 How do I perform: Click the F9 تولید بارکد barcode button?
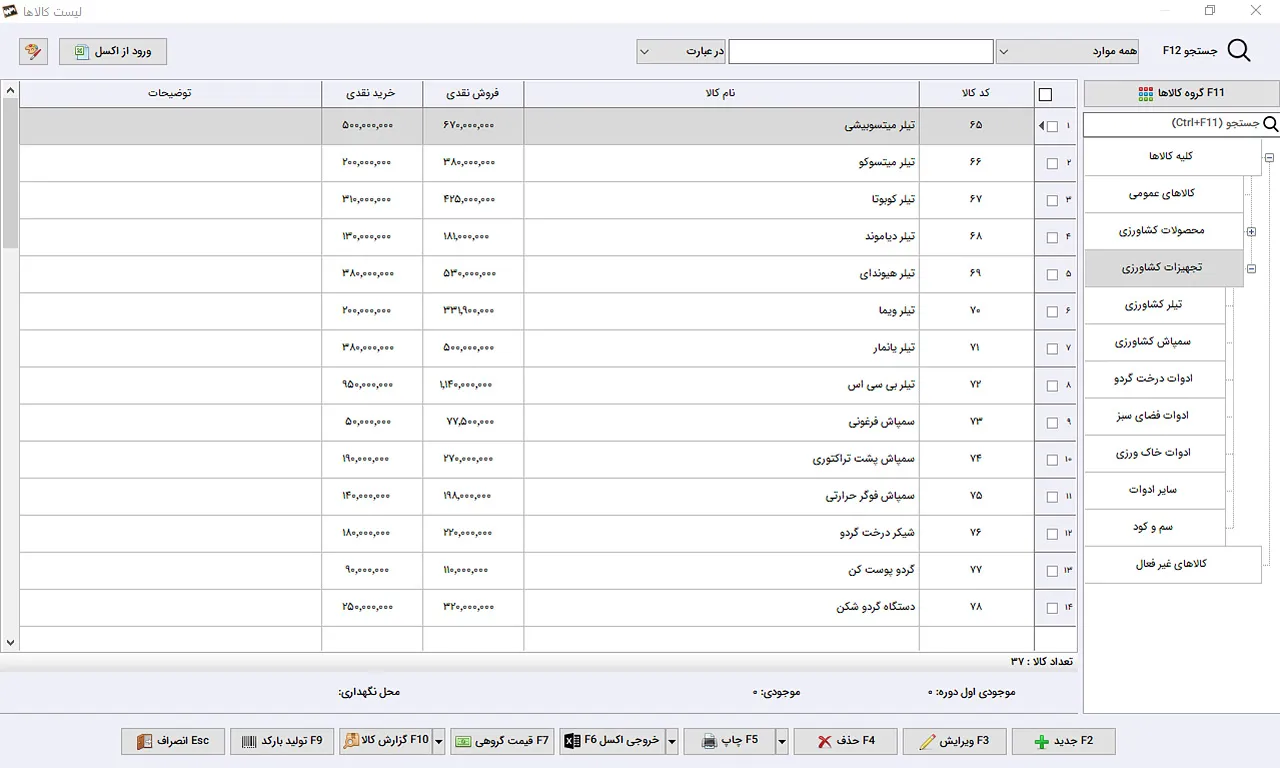pyautogui.click(x=282, y=741)
